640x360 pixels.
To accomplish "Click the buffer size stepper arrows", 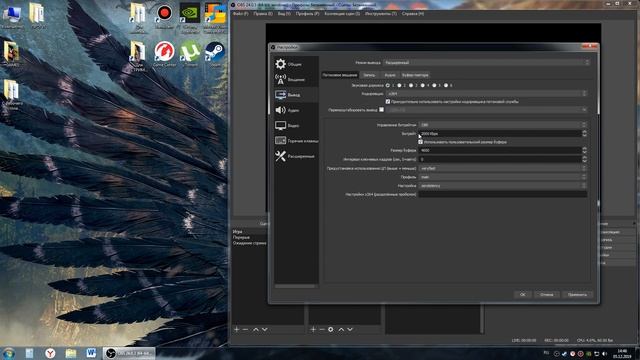I will tap(584, 151).
